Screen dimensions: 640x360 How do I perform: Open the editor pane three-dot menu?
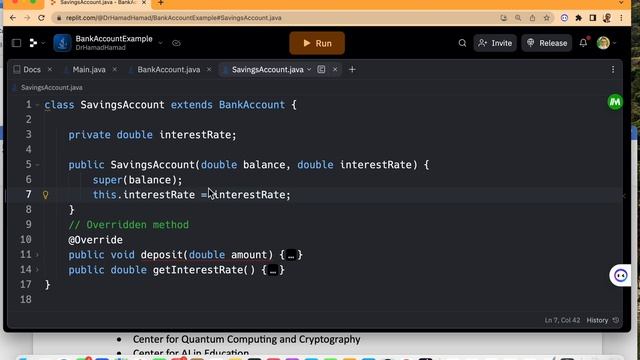coord(613,70)
